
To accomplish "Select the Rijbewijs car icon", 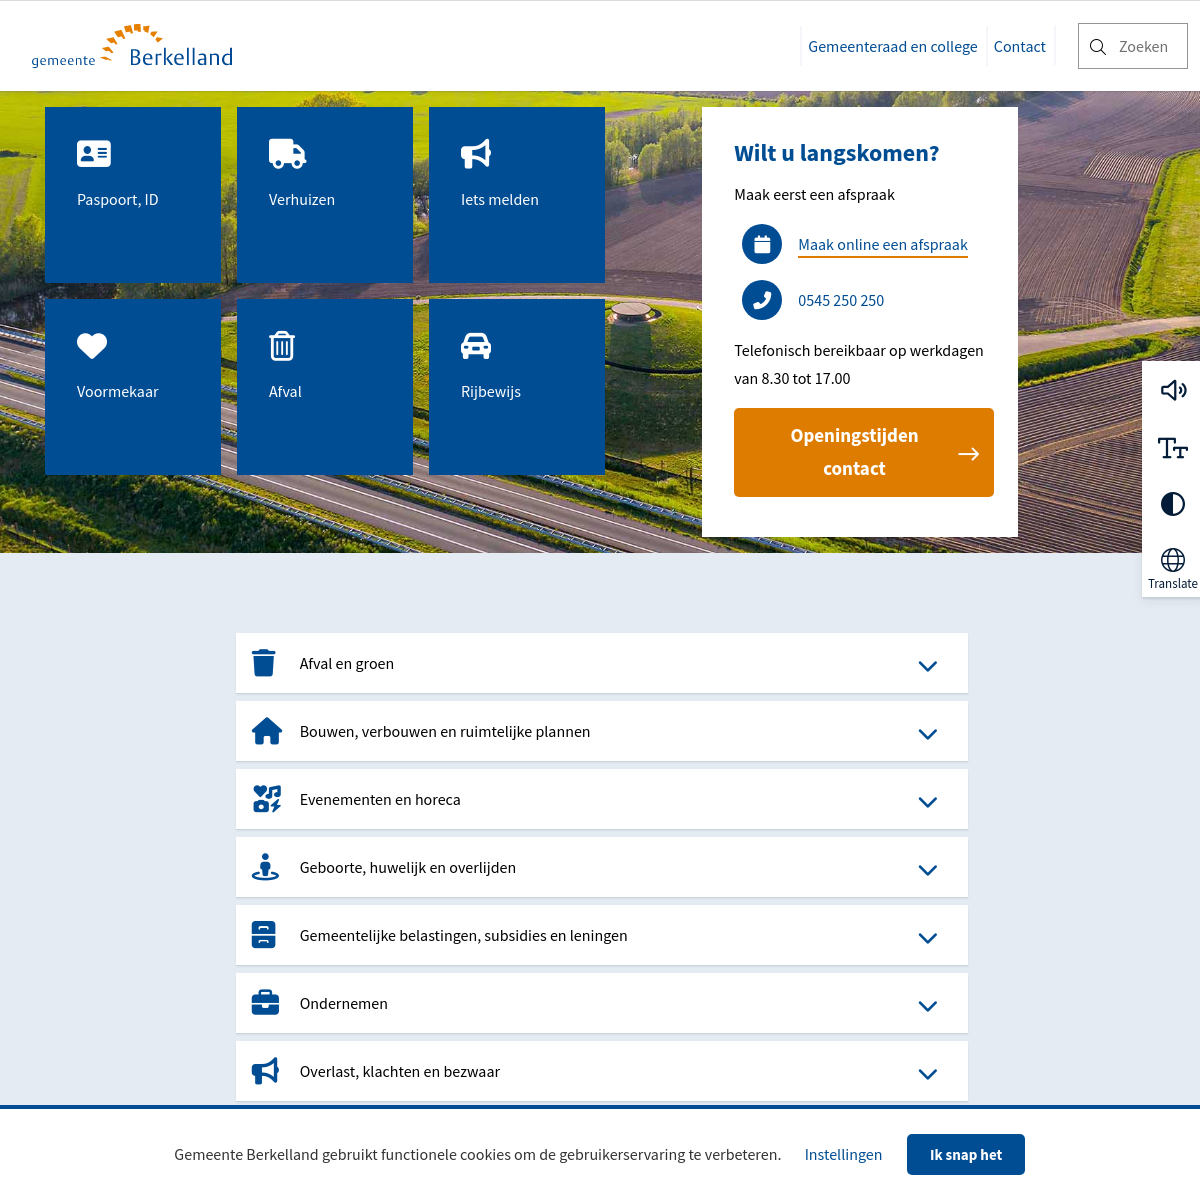I will tap(476, 345).
